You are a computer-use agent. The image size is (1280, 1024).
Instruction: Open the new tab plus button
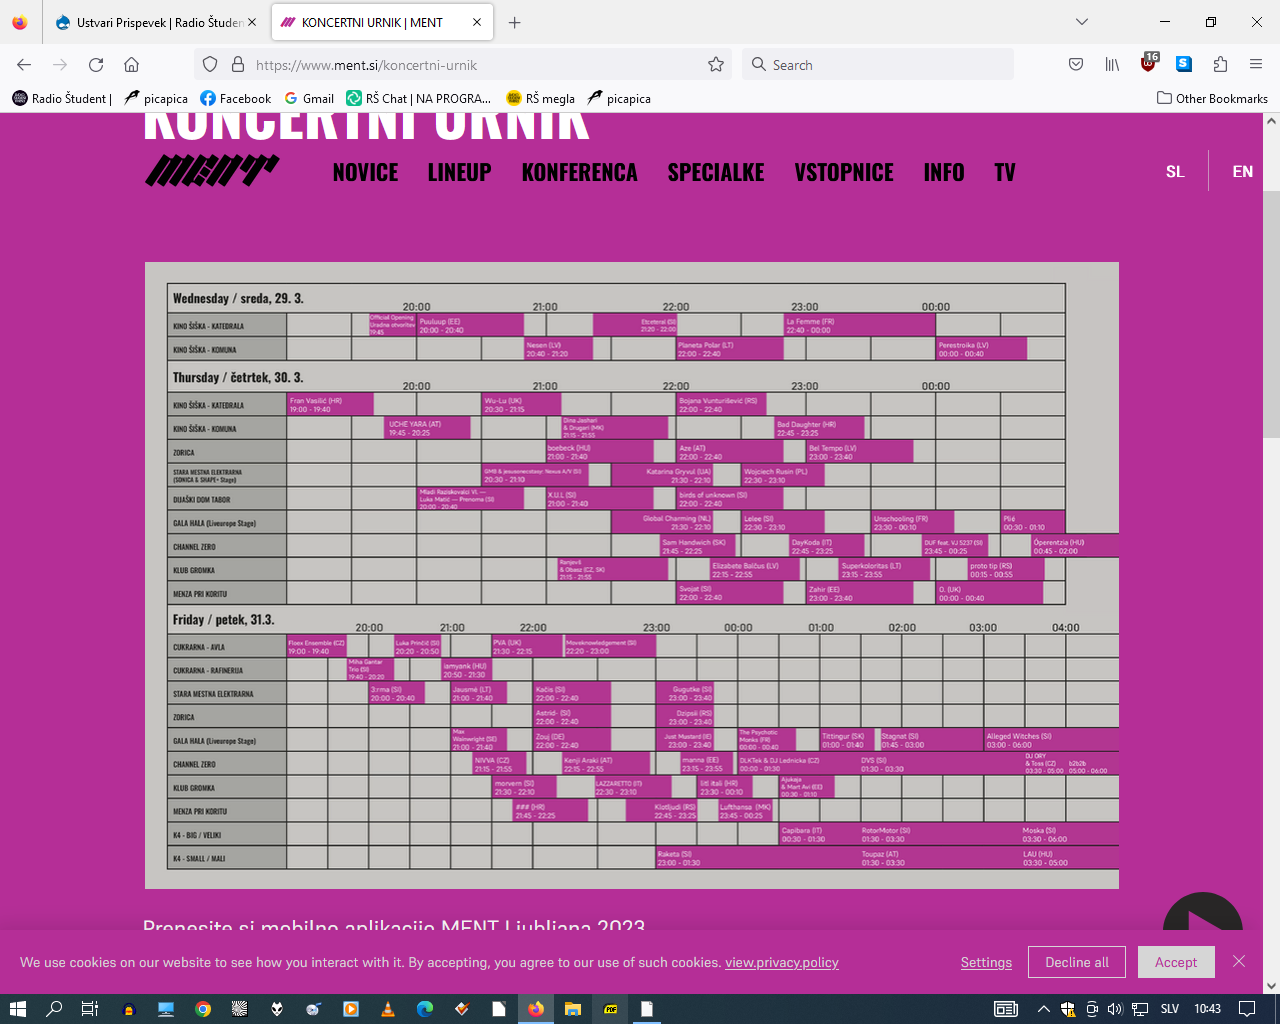(514, 22)
